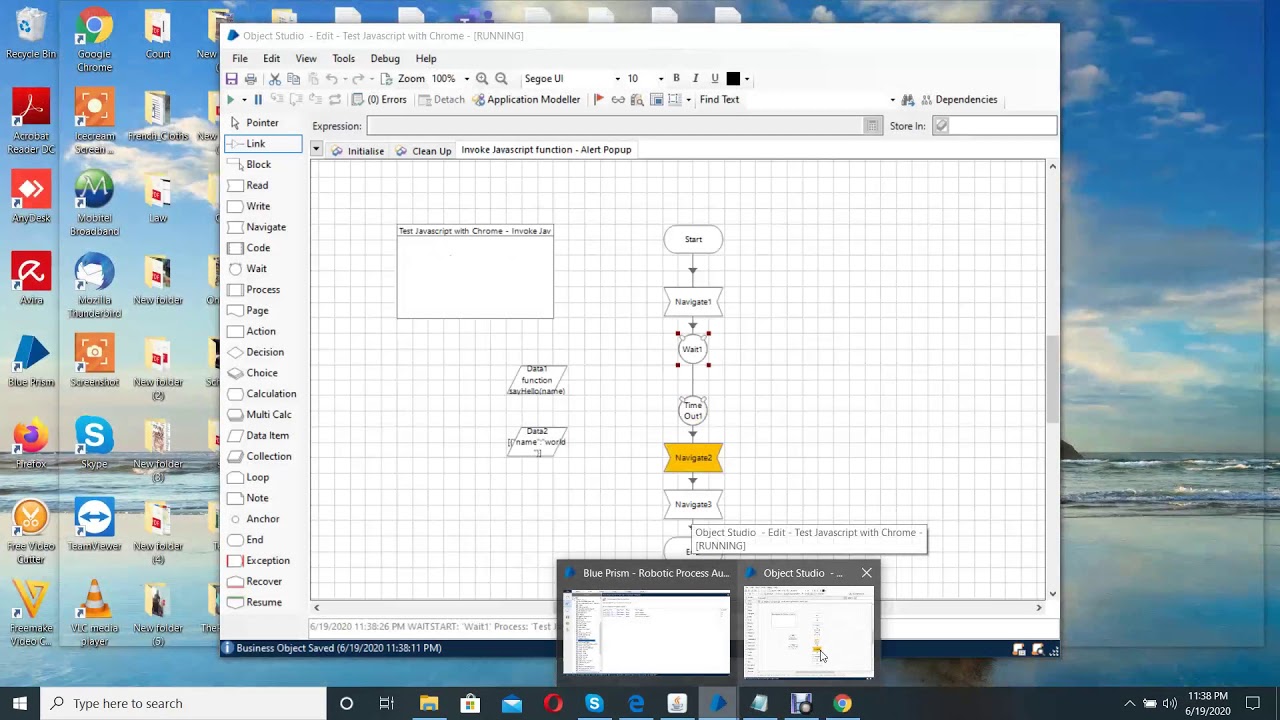
Task: Activate the Link tool
Action: tap(263, 144)
